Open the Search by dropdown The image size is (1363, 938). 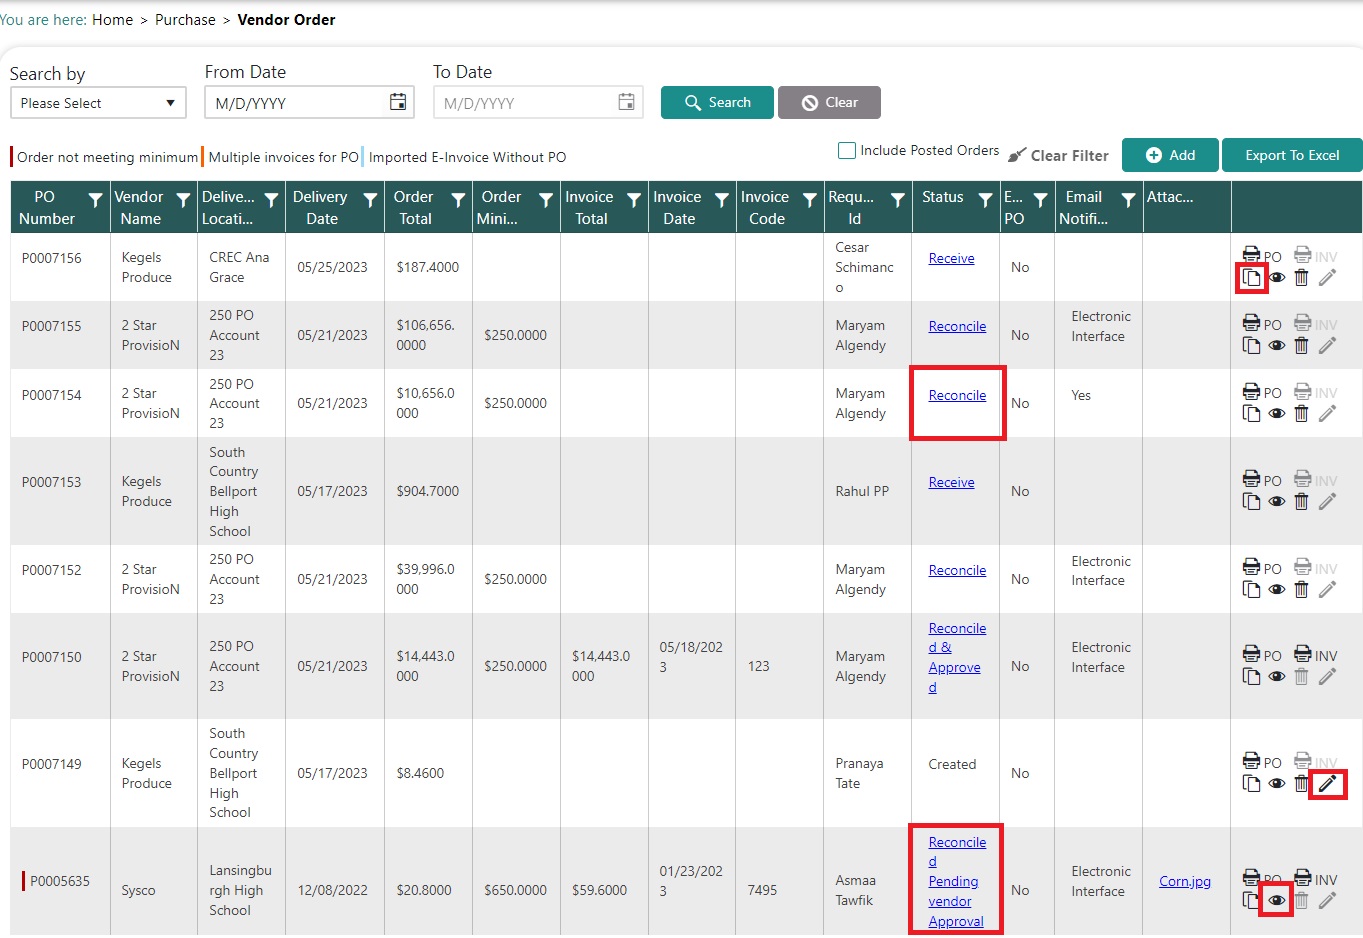tap(98, 103)
